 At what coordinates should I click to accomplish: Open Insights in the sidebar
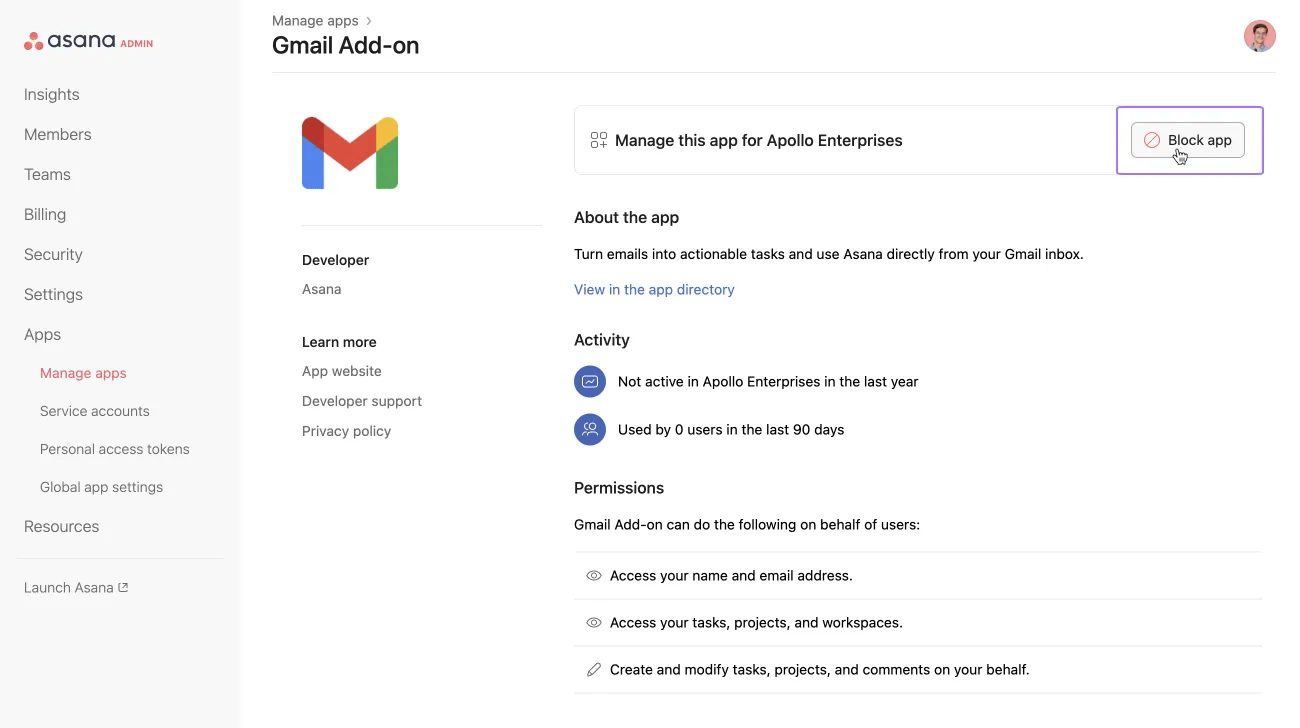(x=52, y=94)
